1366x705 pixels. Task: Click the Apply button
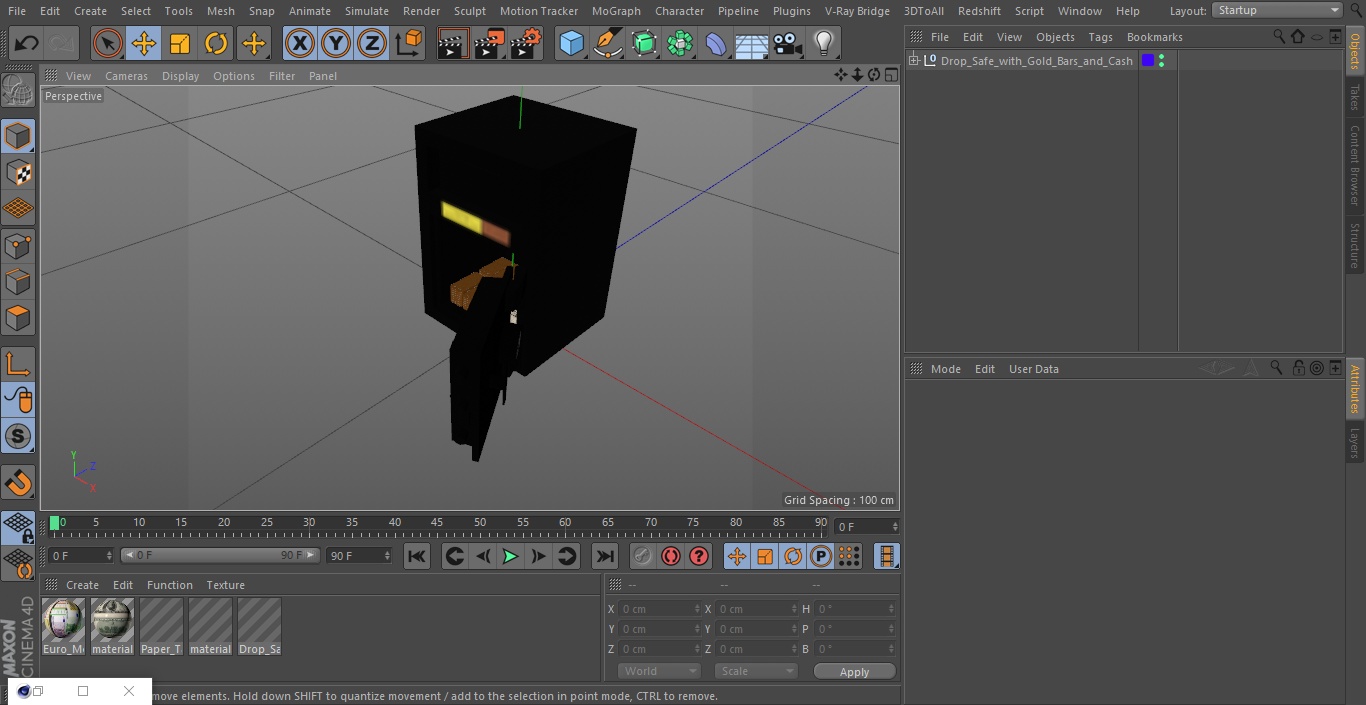(854, 672)
